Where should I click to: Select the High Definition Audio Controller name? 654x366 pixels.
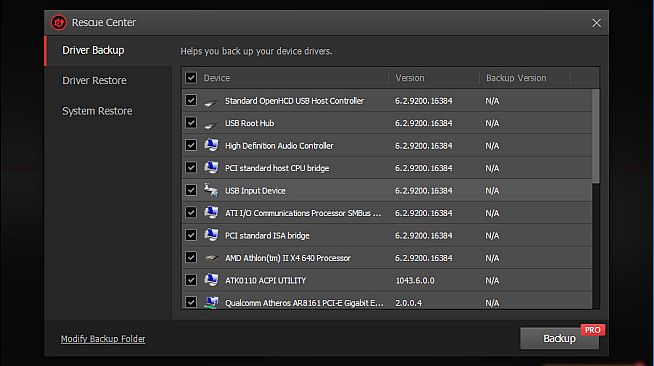pyautogui.click(x=279, y=146)
